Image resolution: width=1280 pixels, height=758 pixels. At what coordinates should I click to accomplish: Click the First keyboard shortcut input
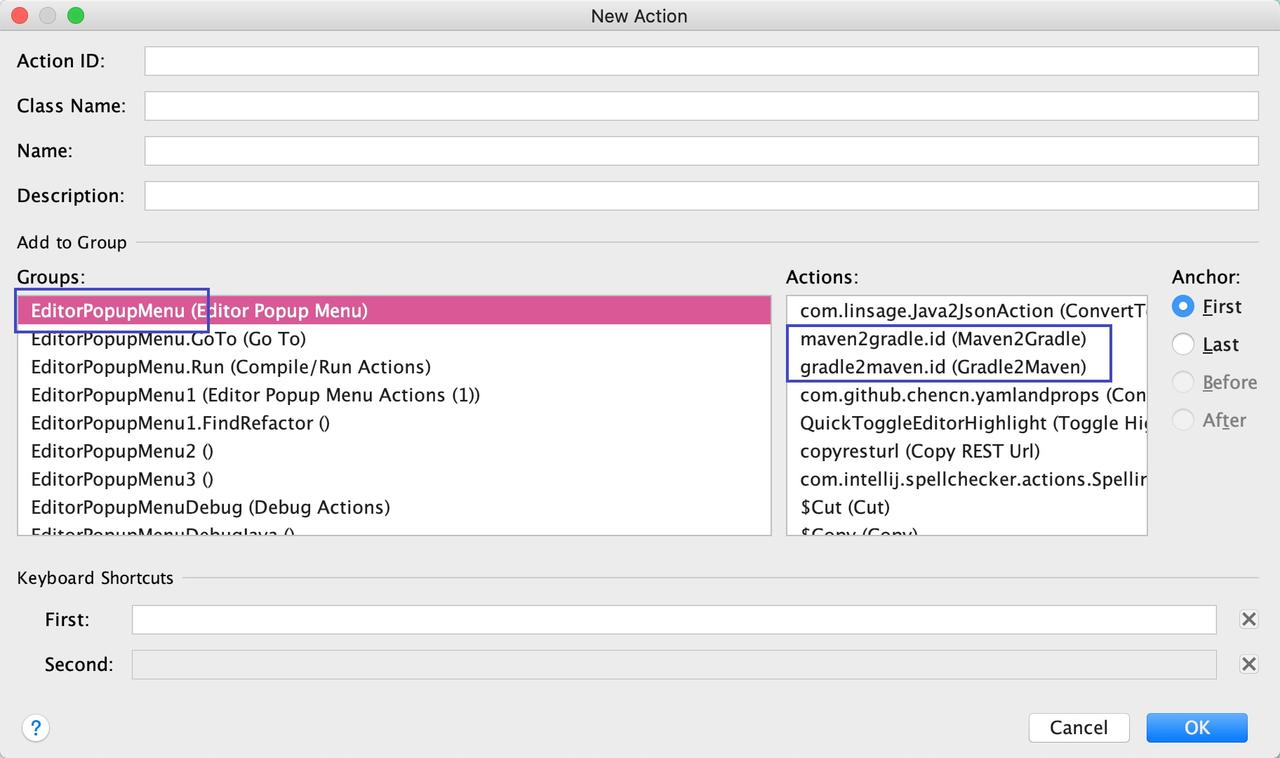tap(673, 620)
